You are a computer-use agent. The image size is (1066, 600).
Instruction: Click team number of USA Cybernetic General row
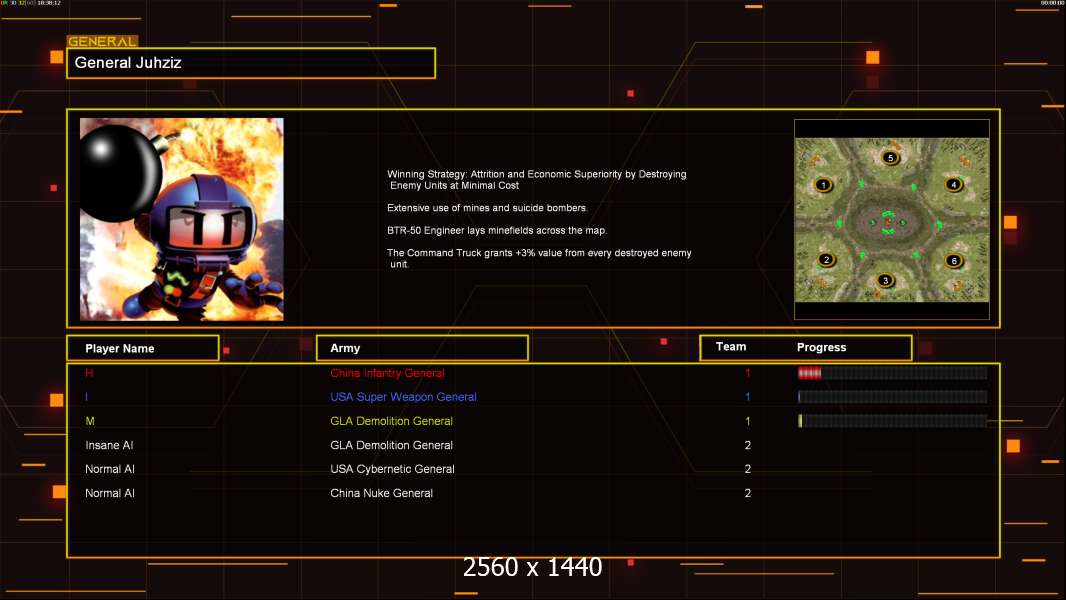(748, 469)
